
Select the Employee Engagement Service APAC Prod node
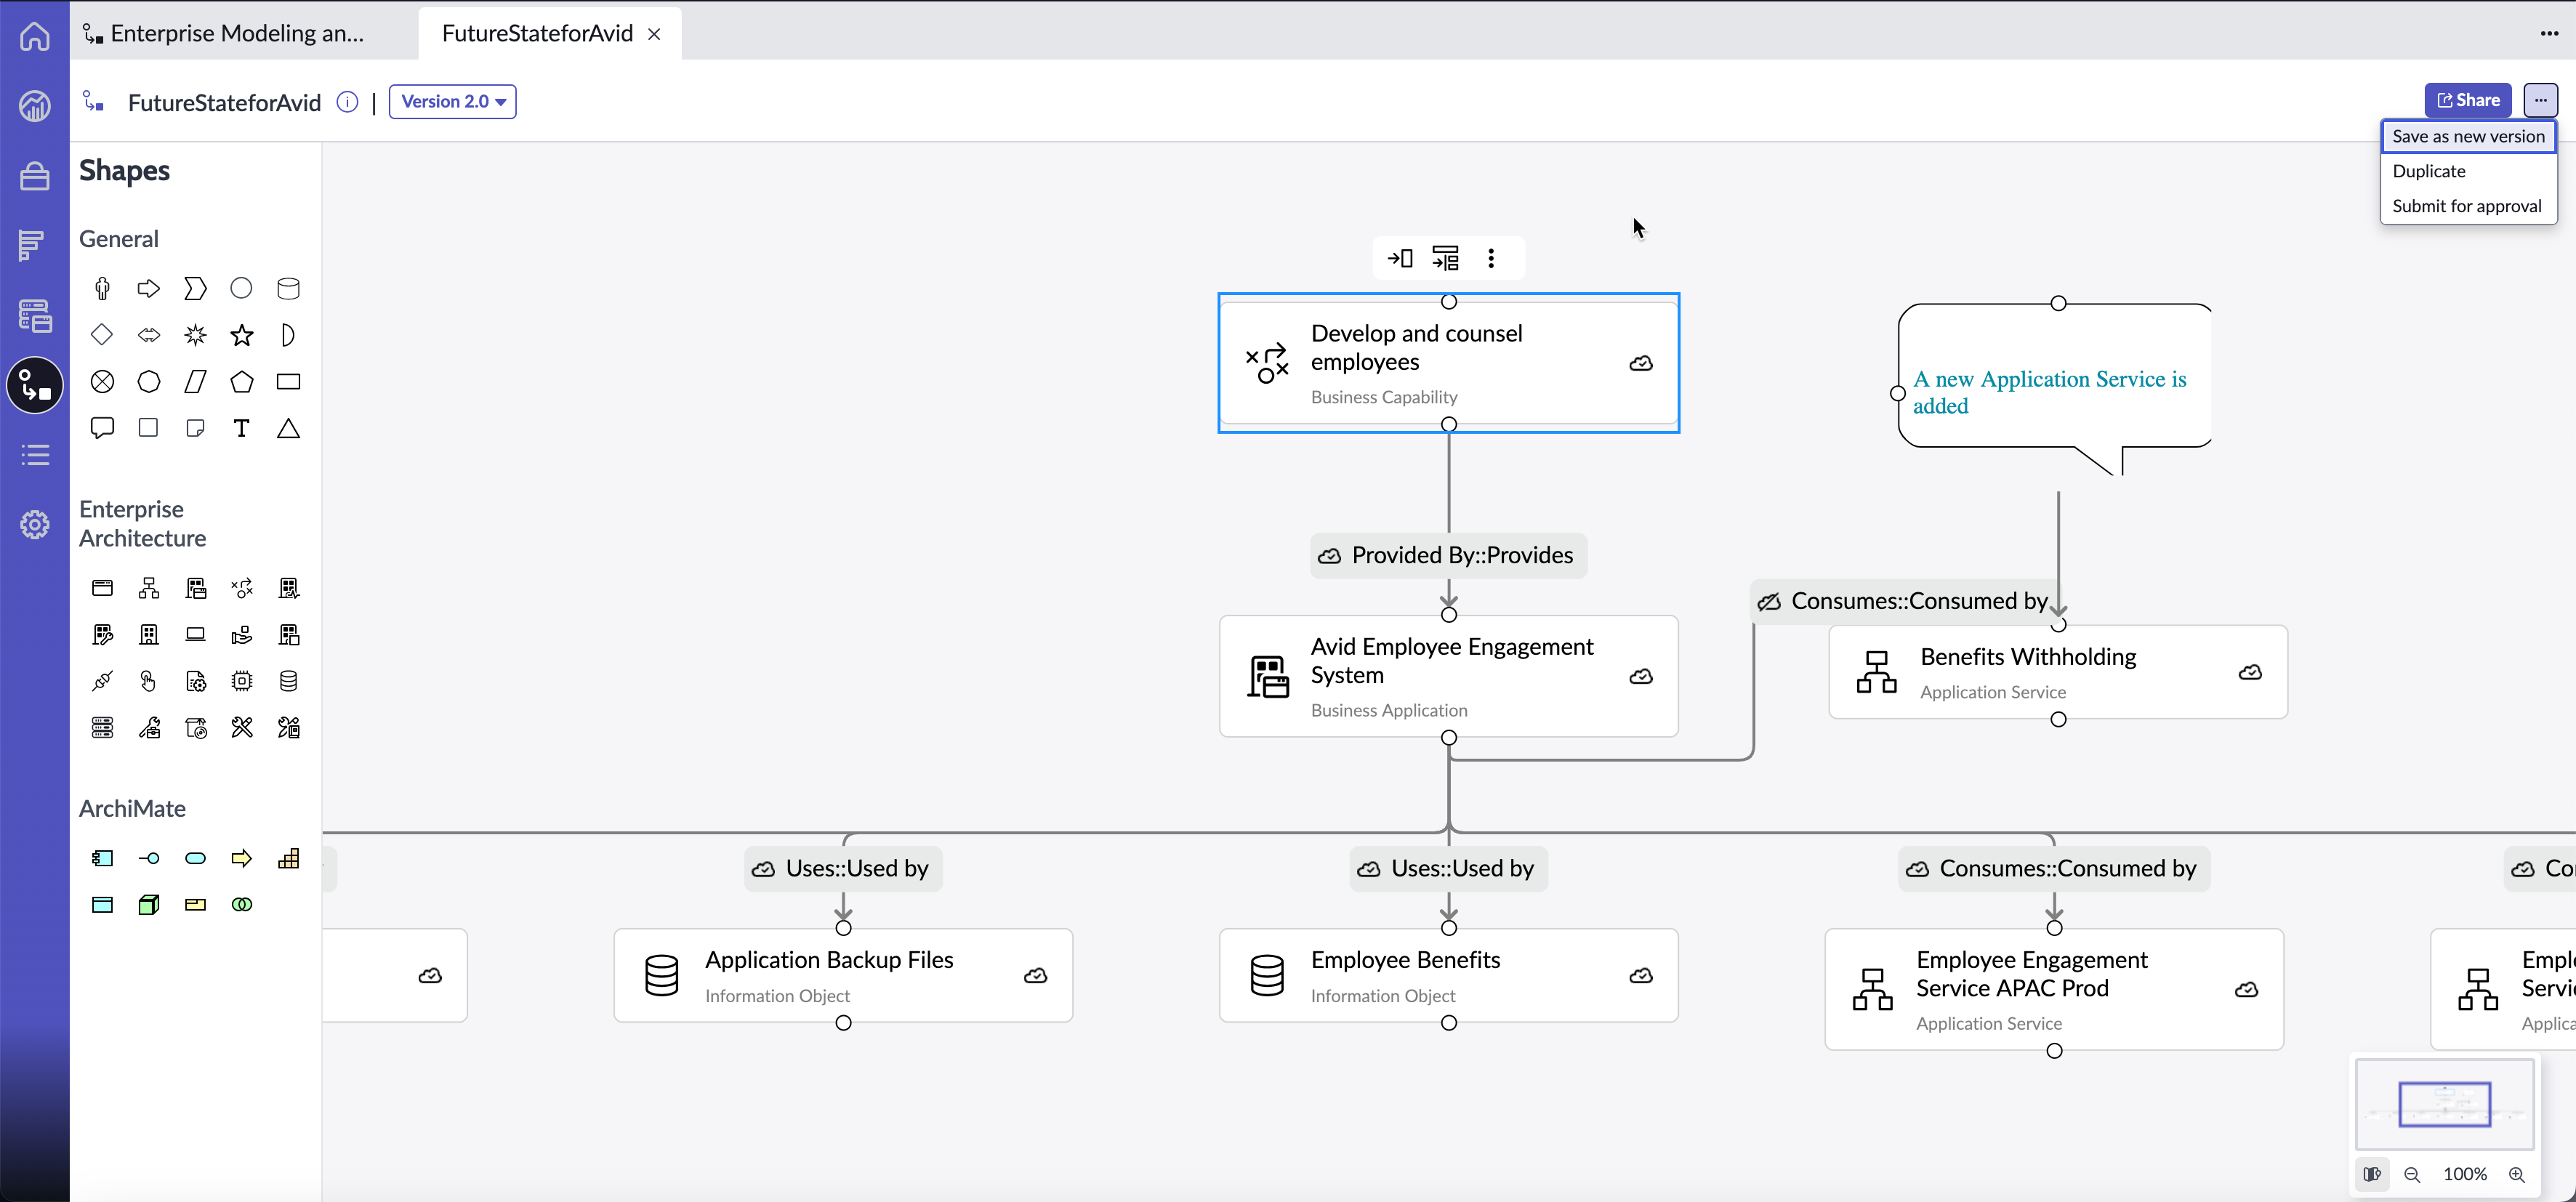click(x=2054, y=990)
